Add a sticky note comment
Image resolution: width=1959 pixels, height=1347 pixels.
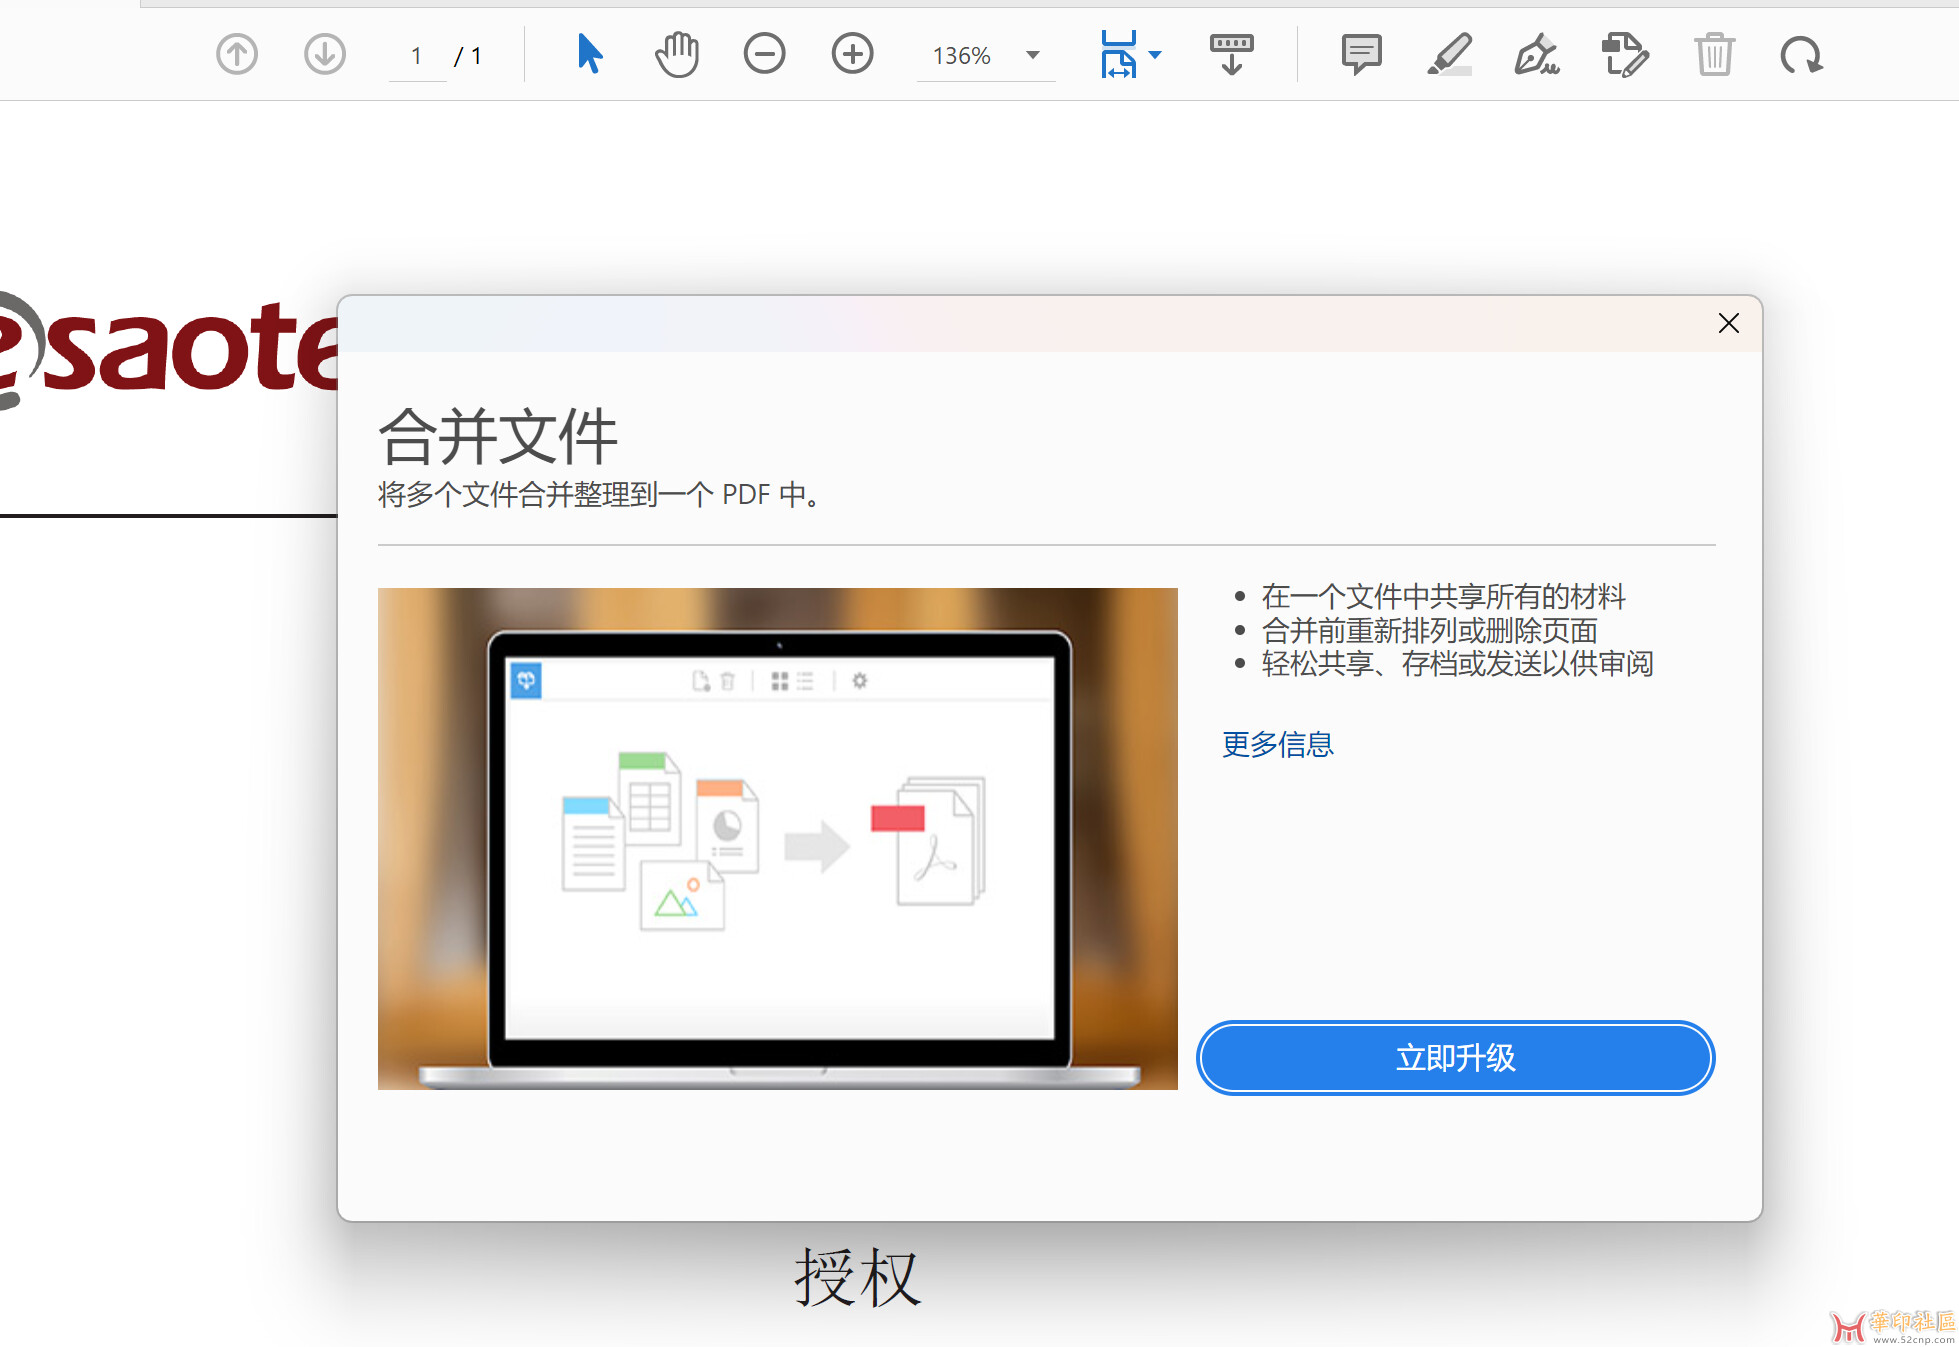[x=1361, y=54]
